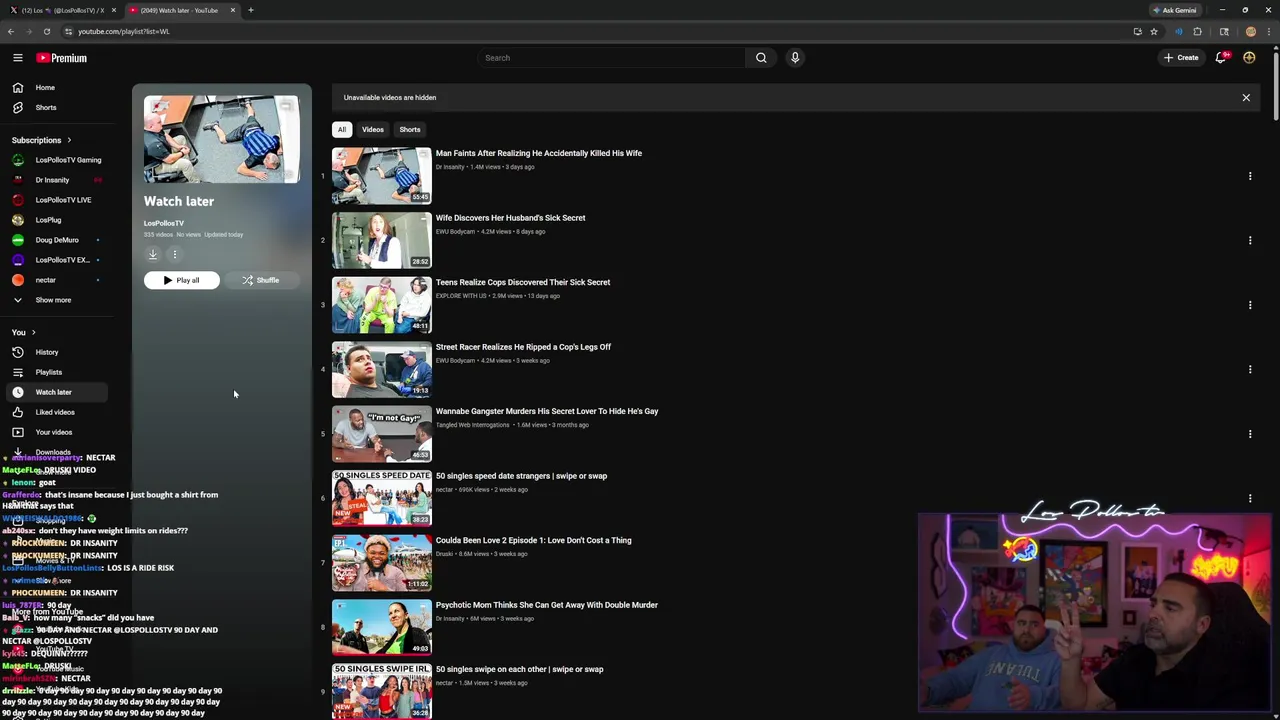Open options for Wannabe Gangster video
Viewport: 1280px width, 720px height.
[x=1250, y=434]
